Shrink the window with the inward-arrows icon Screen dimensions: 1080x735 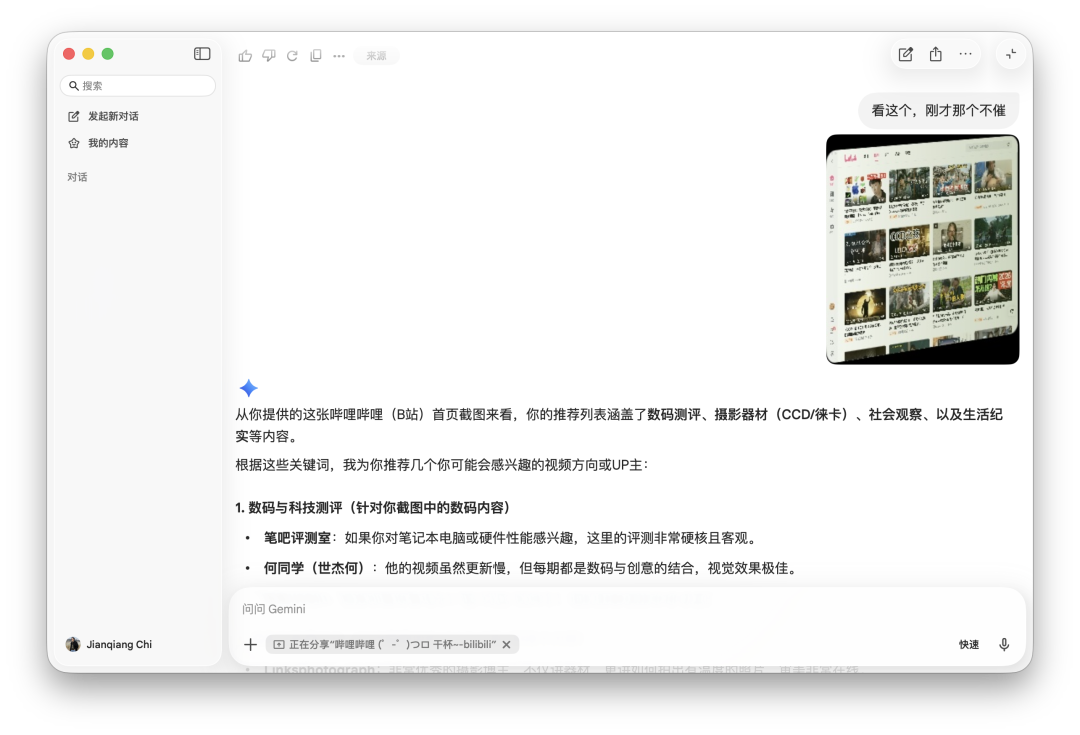click(1011, 54)
